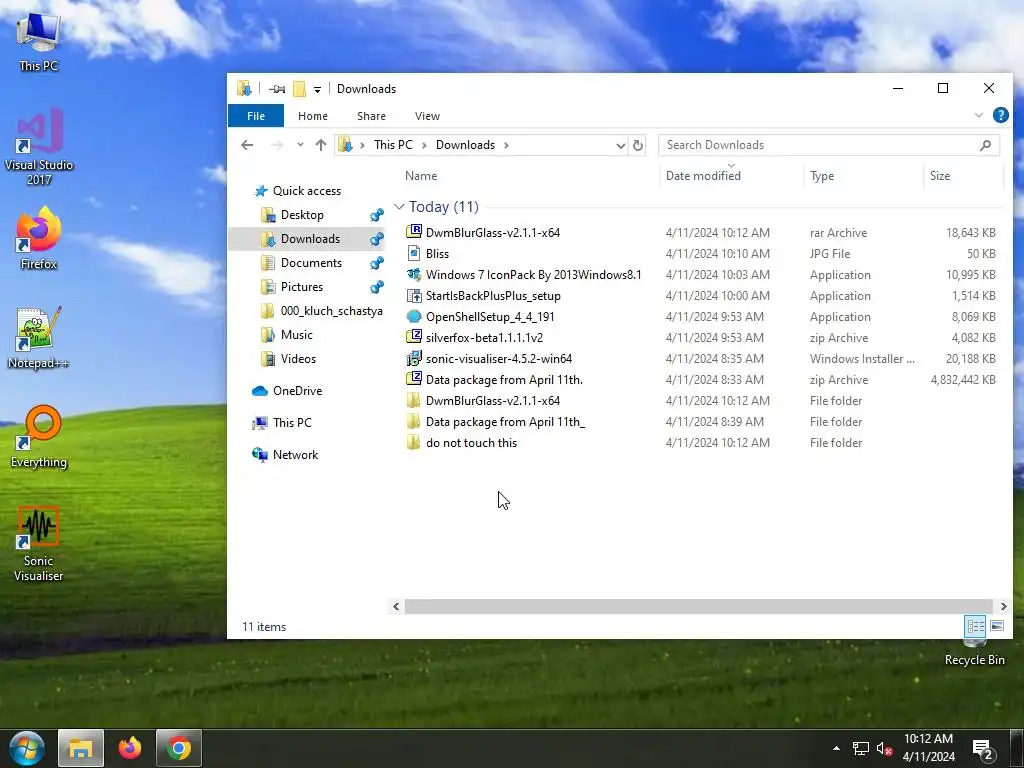
Task: Select Documents in navigation pane
Action: click(x=311, y=263)
